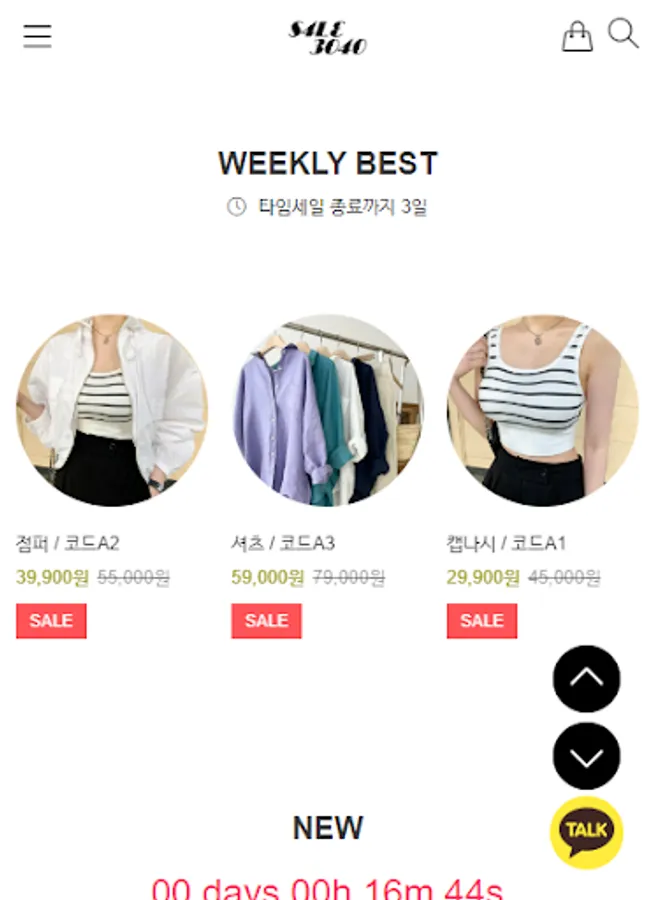The image size is (654, 900).
Task: Open product title 캡나시 / 코드A1
Action: click(506, 543)
